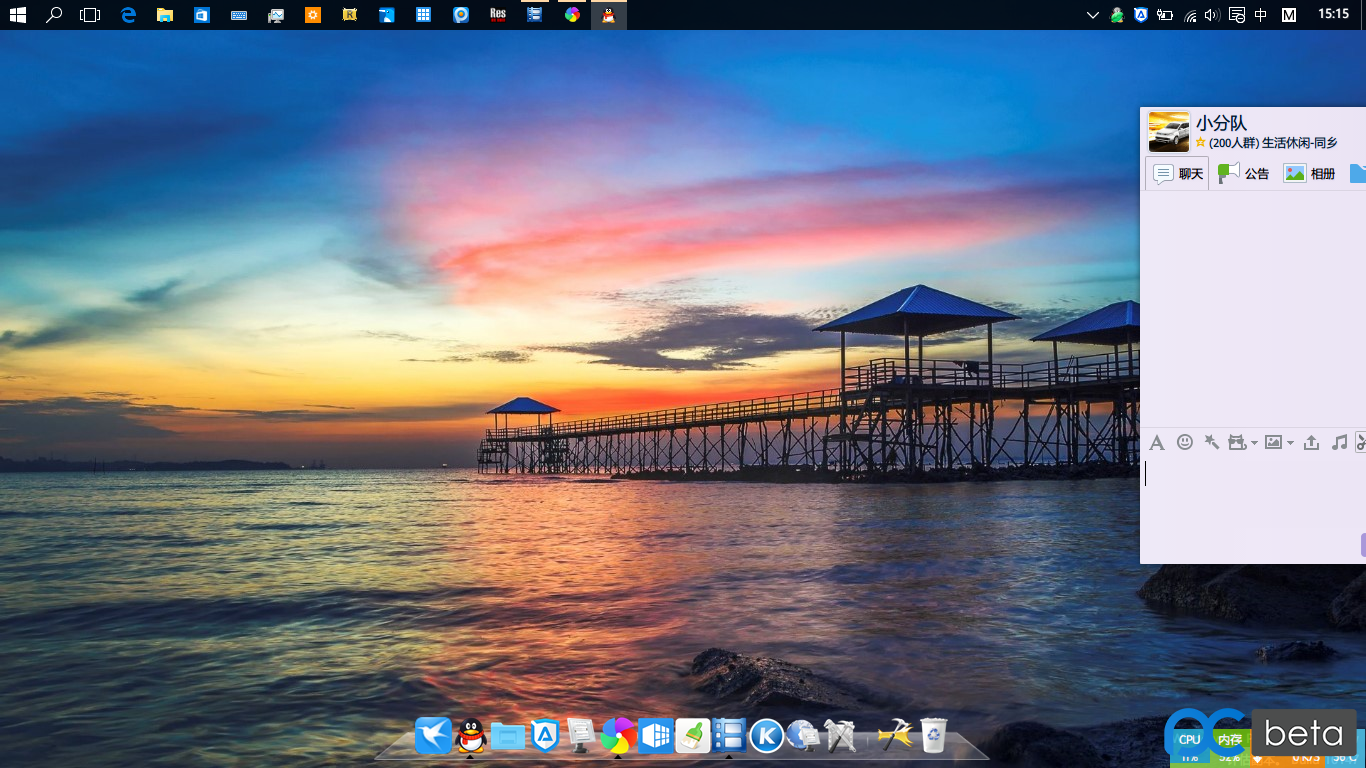Toggle the Chinese input mode indicator 中
Image resolution: width=1366 pixels, height=768 pixels.
pos(1261,15)
